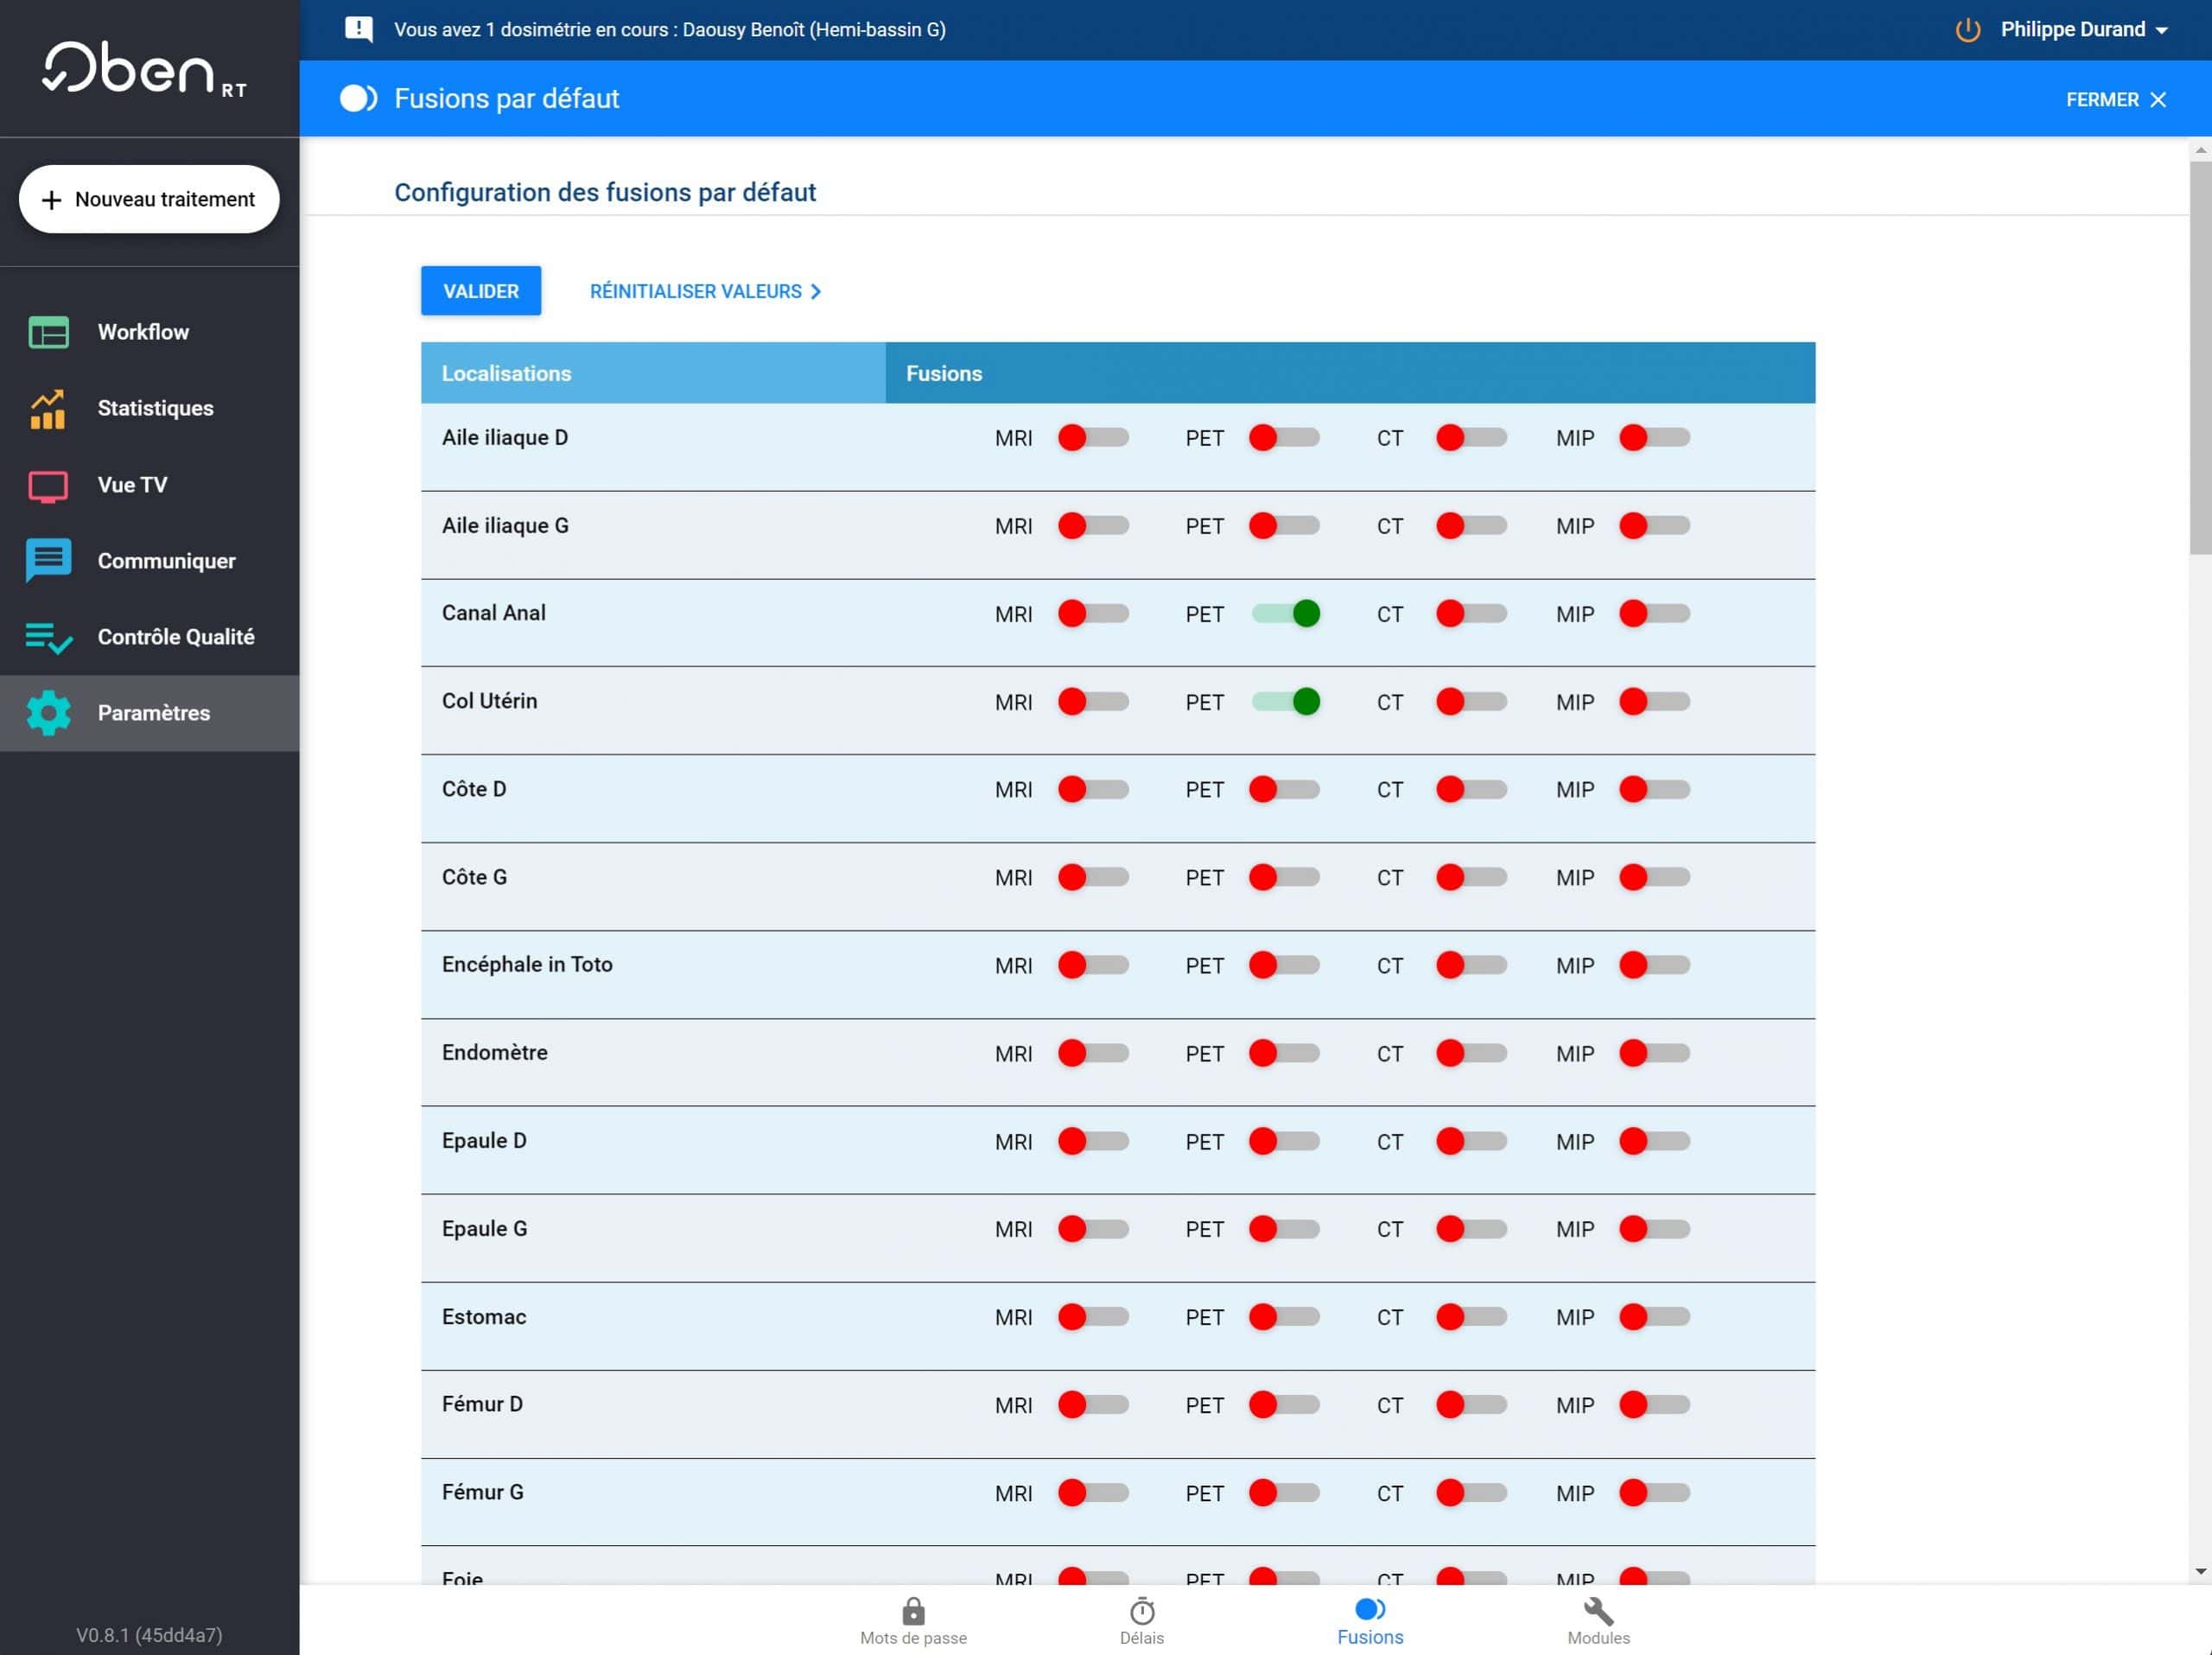Go to the Modules tab
2212x1655 pixels.
[x=1598, y=1621]
